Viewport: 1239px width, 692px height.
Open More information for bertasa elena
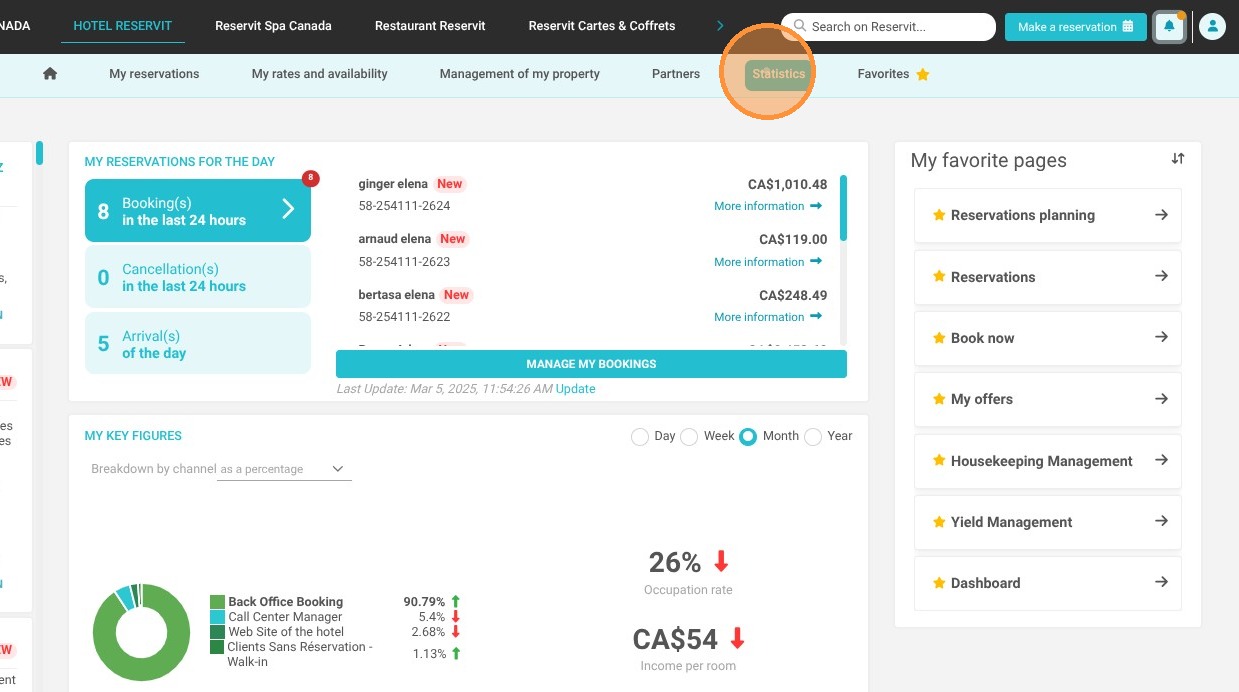coord(768,317)
